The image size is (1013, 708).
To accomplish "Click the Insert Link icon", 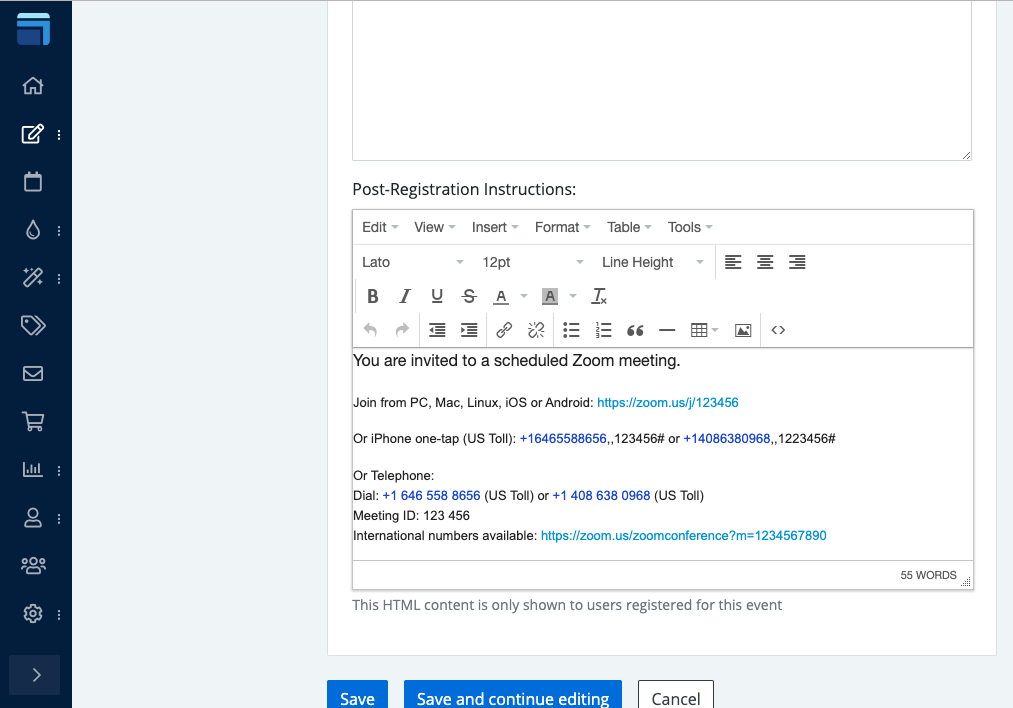I will pyautogui.click(x=503, y=329).
